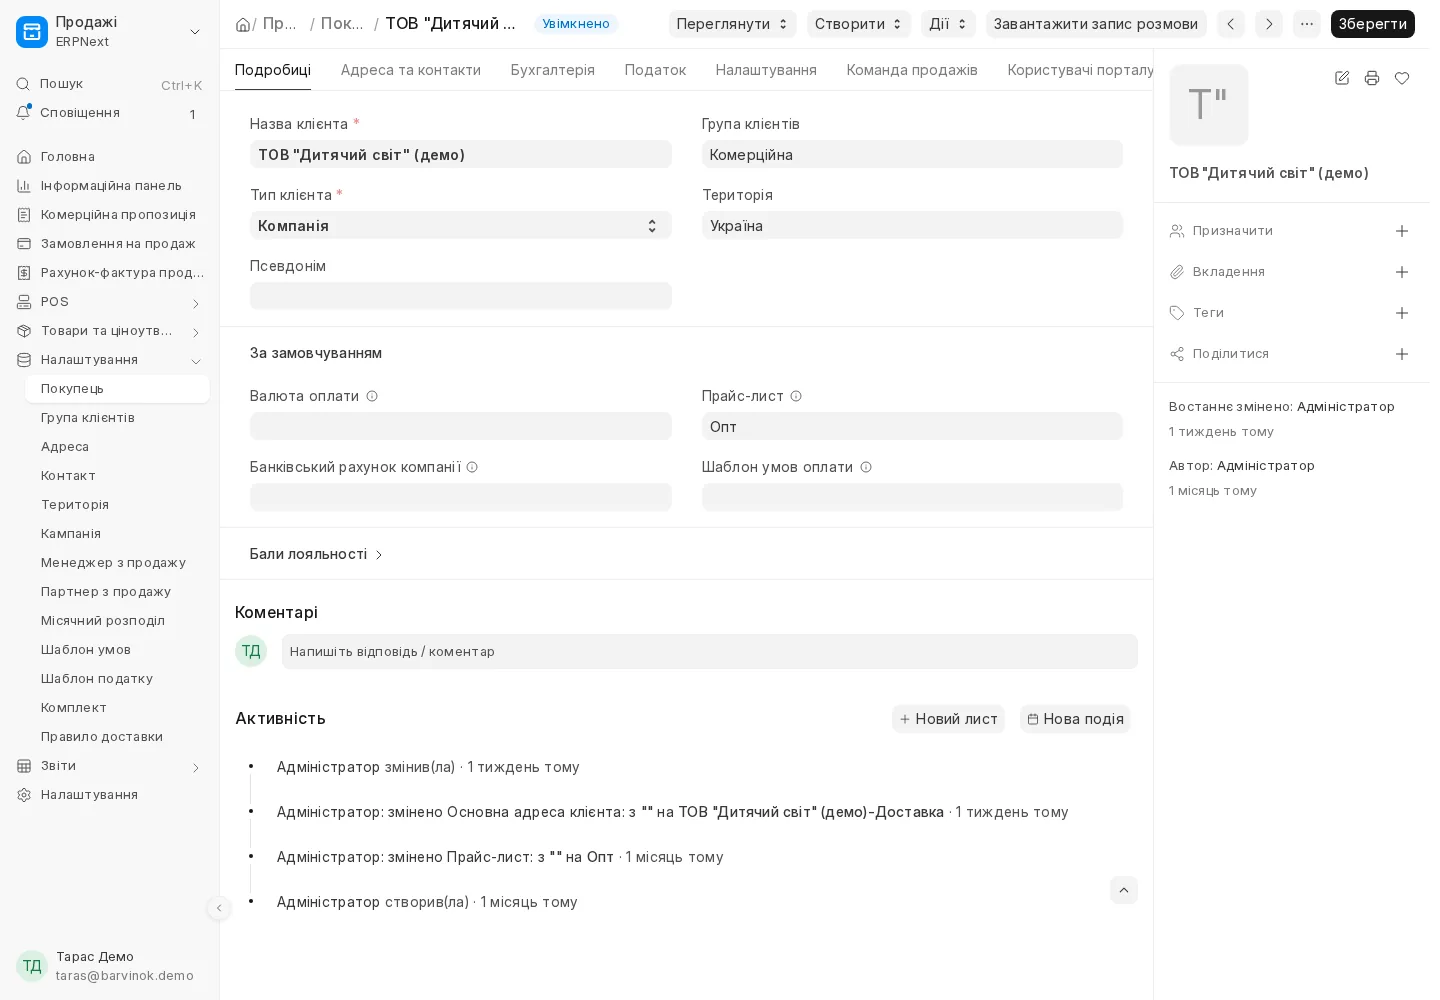This screenshot has height=1000, width=1440.
Task: Click the print icon in sidebar
Action: pos(1372,78)
